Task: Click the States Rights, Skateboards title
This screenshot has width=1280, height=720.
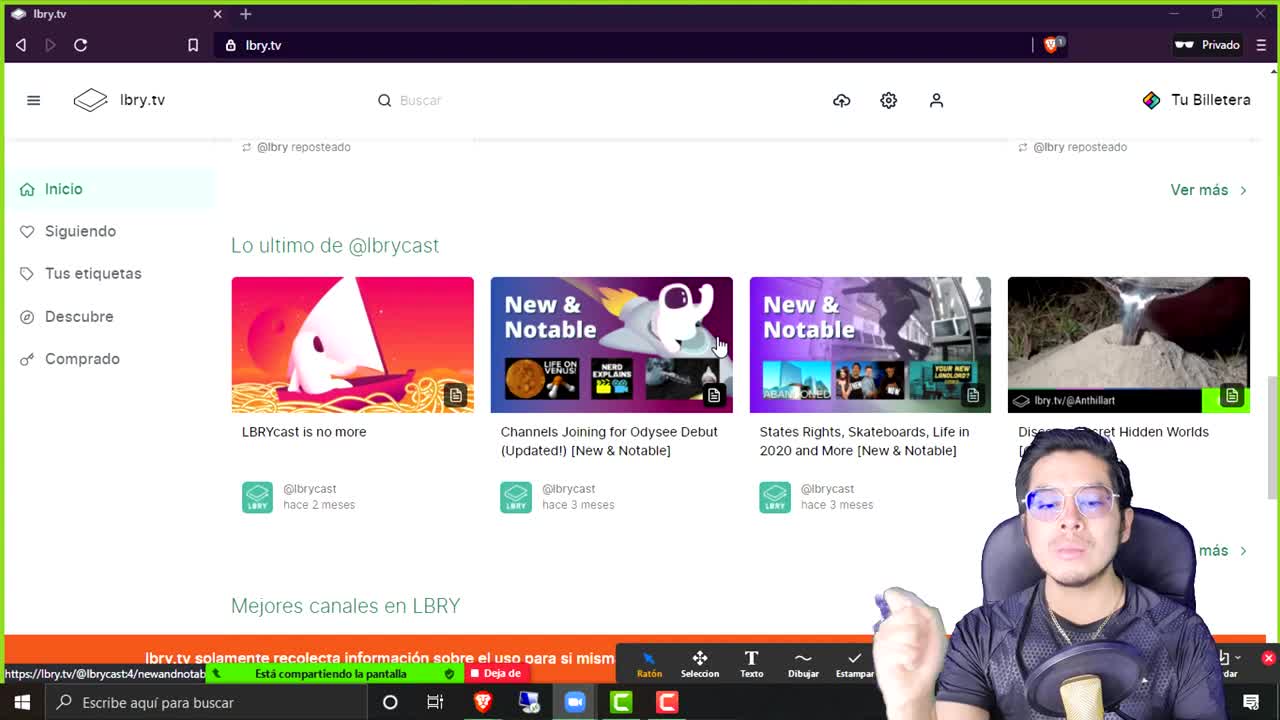Action: click(x=864, y=441)
